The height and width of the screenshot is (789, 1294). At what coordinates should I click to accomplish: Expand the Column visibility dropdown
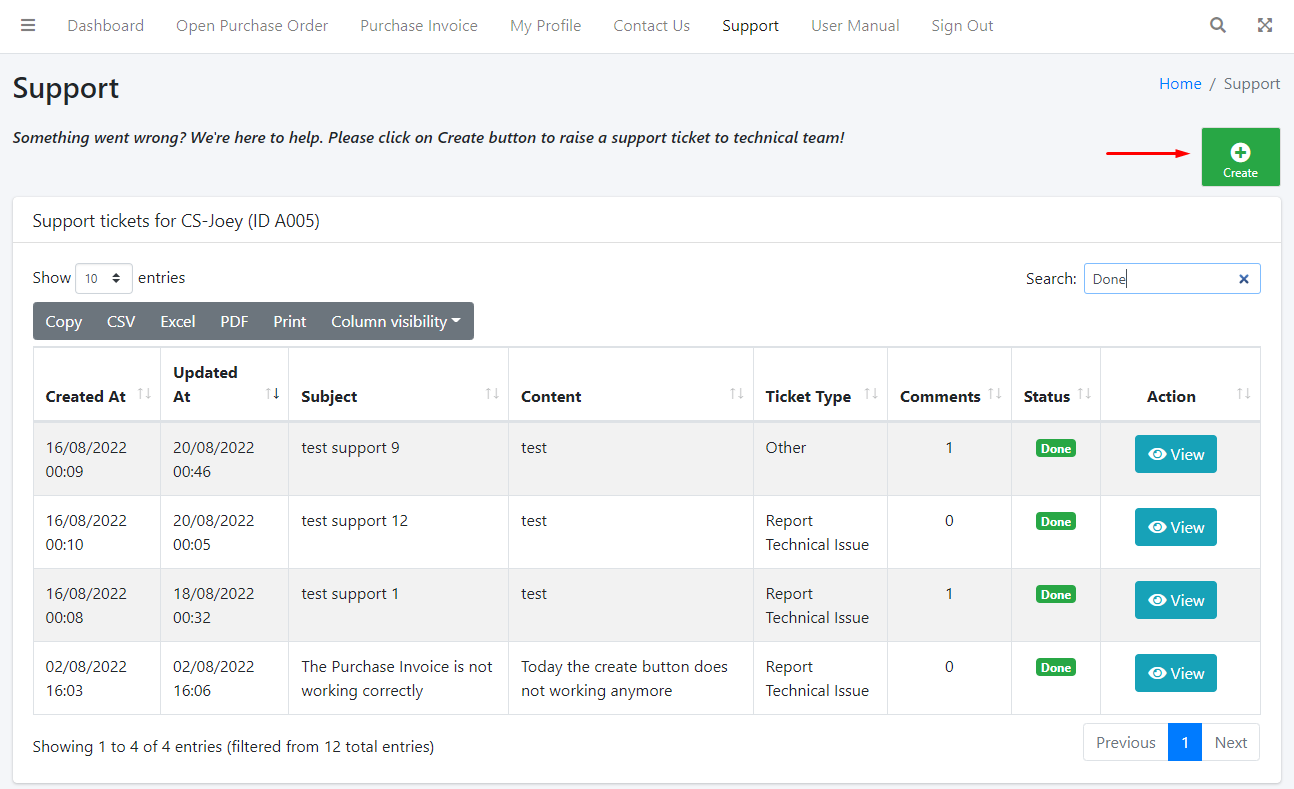pos(396,322)
